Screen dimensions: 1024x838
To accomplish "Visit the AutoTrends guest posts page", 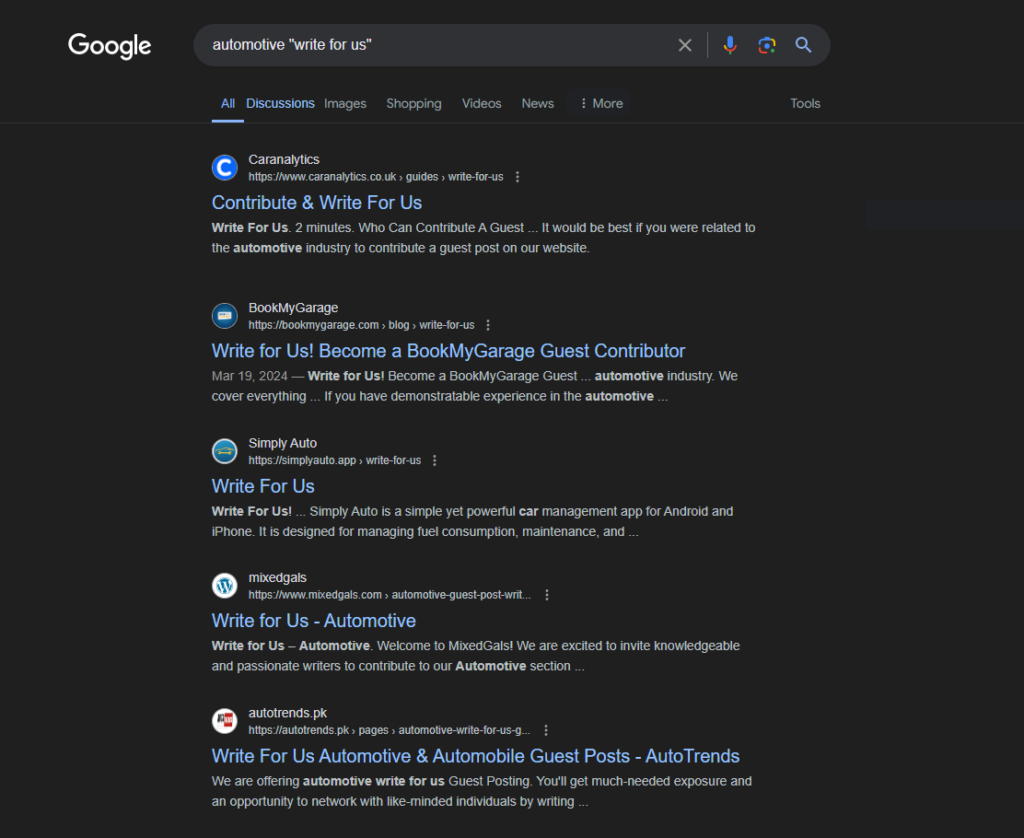I will click(x=475, y=756).
